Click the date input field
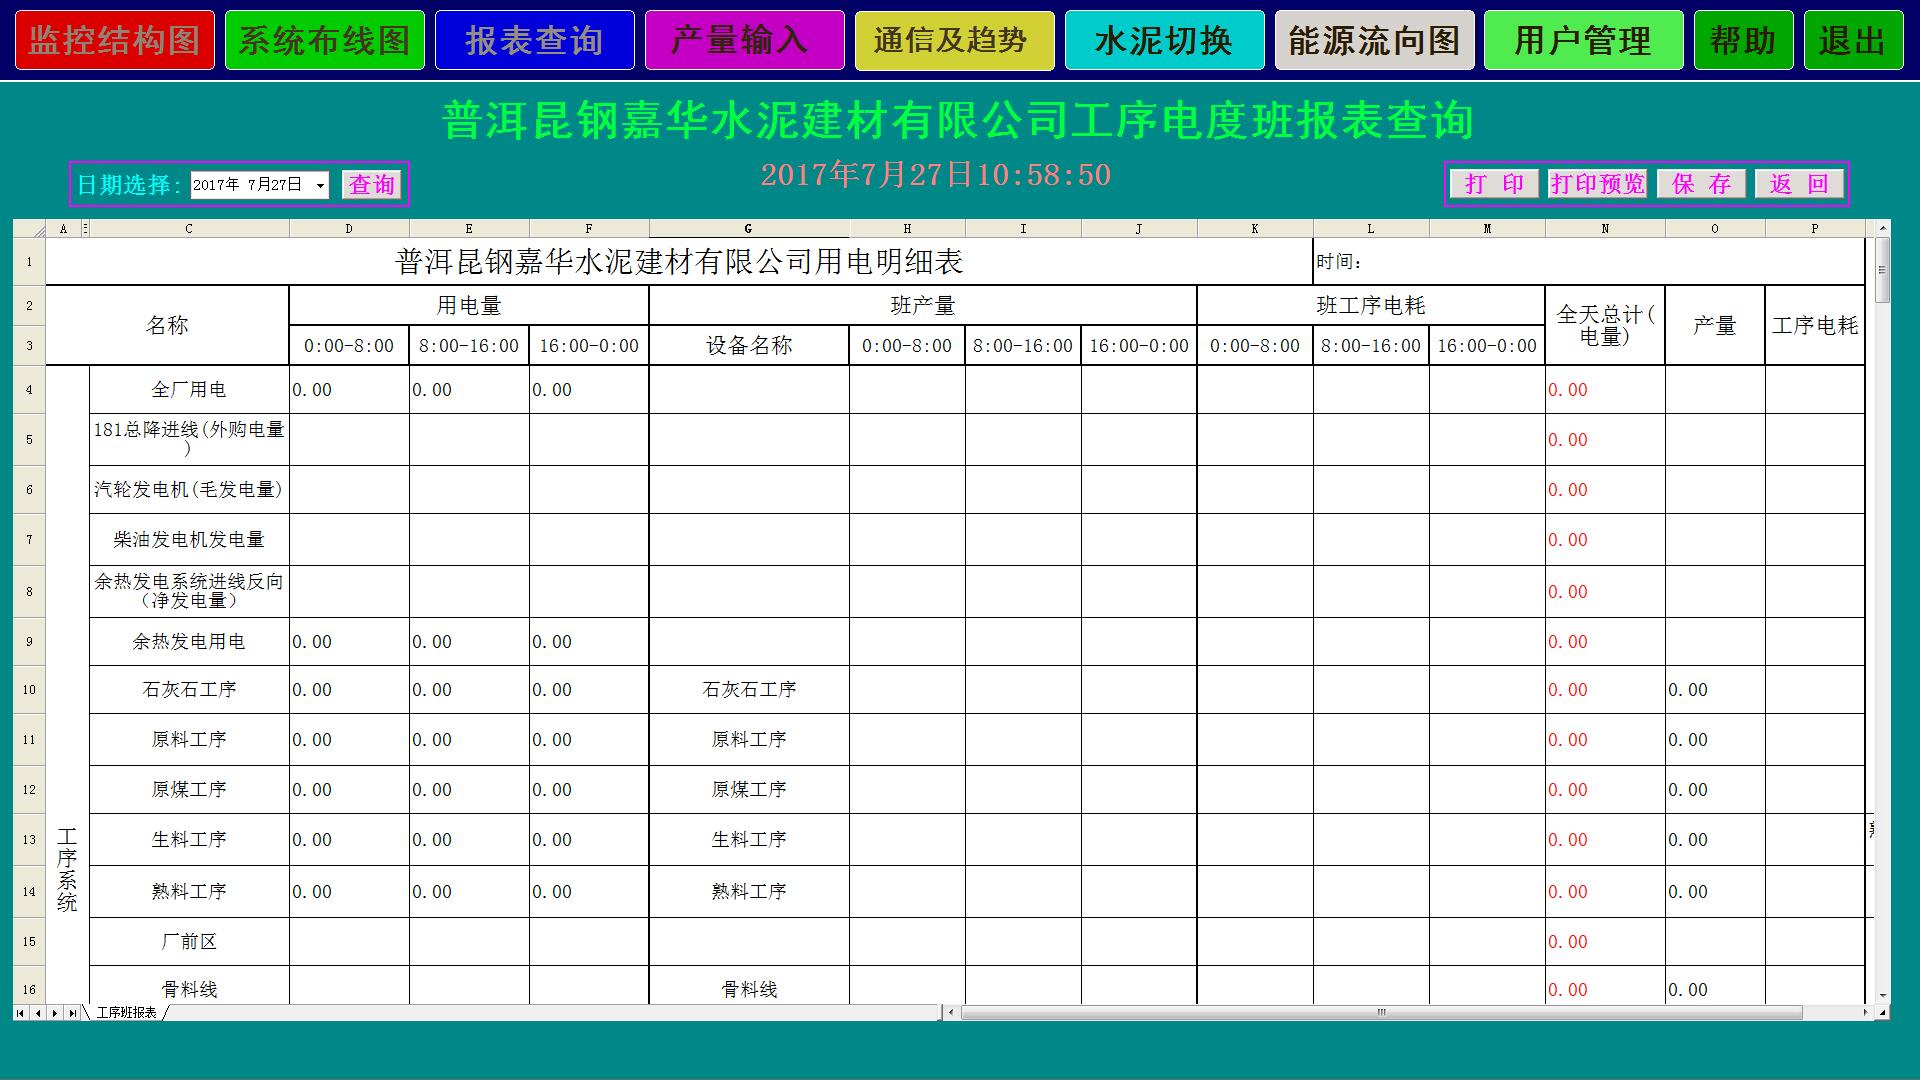The height and width of the screenshot is (1080, 1920). [x=250, y=185]
